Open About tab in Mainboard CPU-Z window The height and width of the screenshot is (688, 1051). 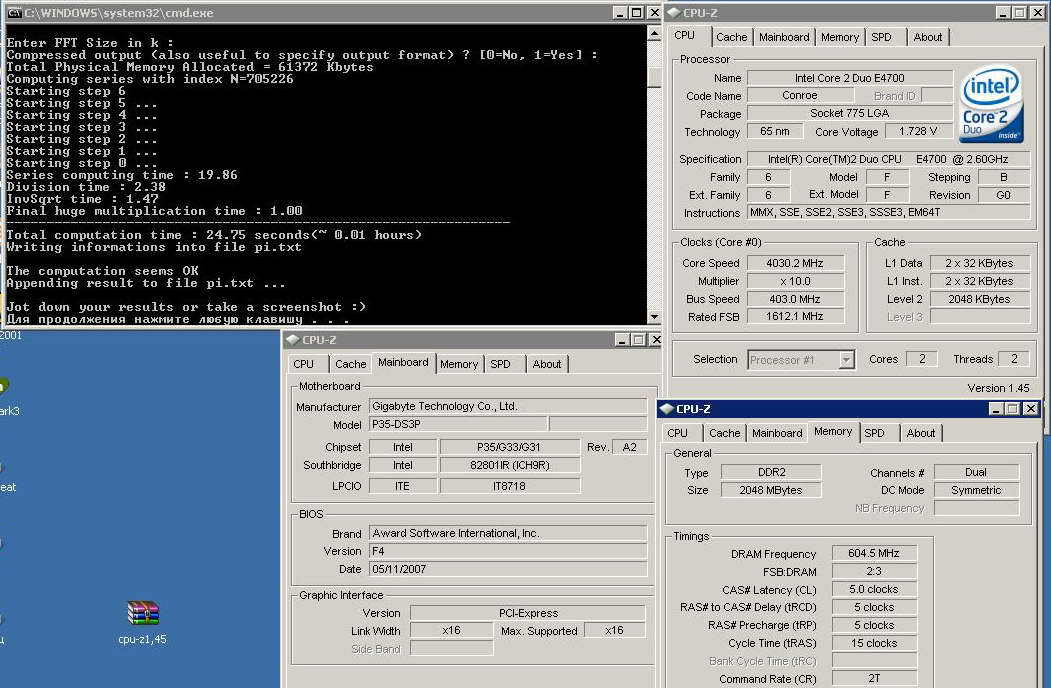pyautogui.click(x=547, y=364)
